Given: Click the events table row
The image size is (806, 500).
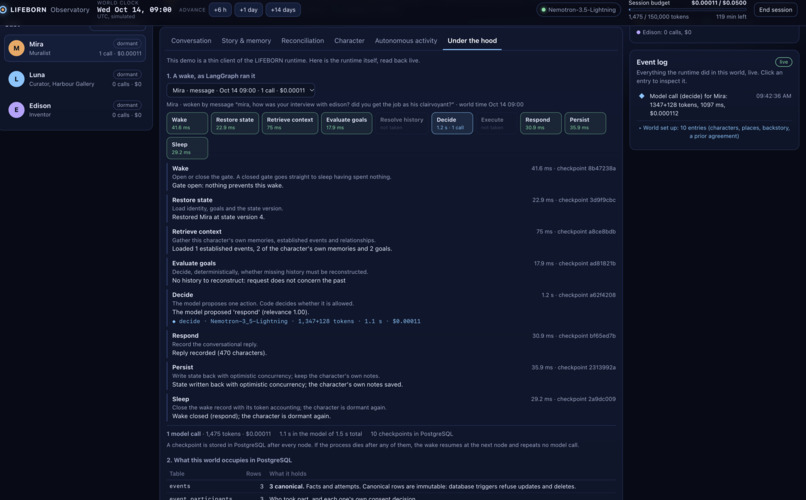Looking at the screenshot, I should (391, 487).
